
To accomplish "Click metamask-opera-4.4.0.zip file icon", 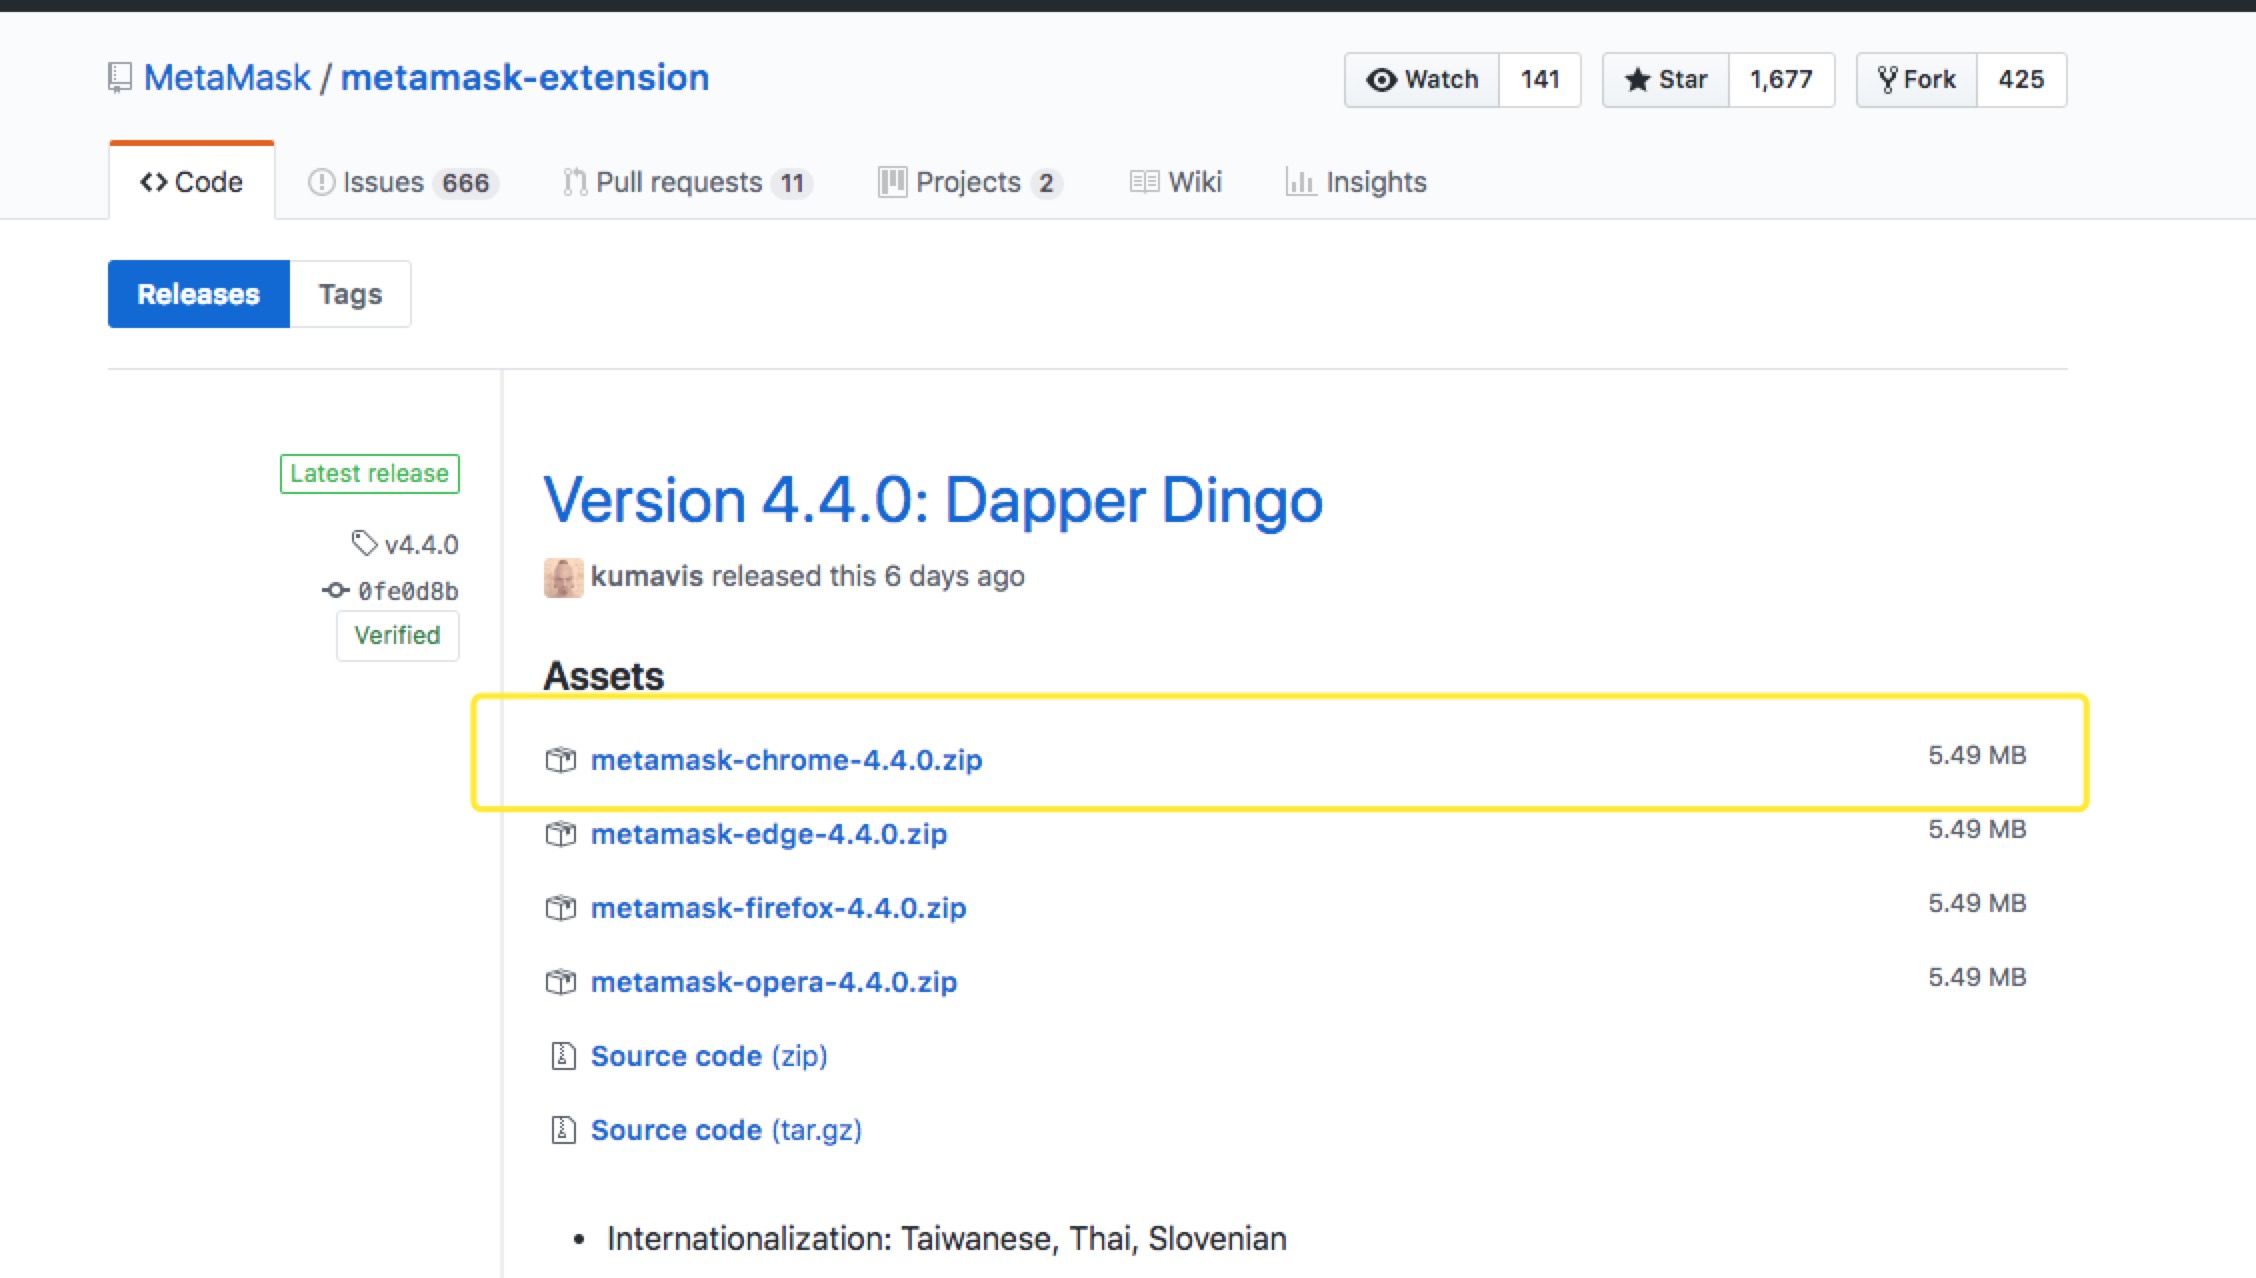I will click(x=561, y=981).
